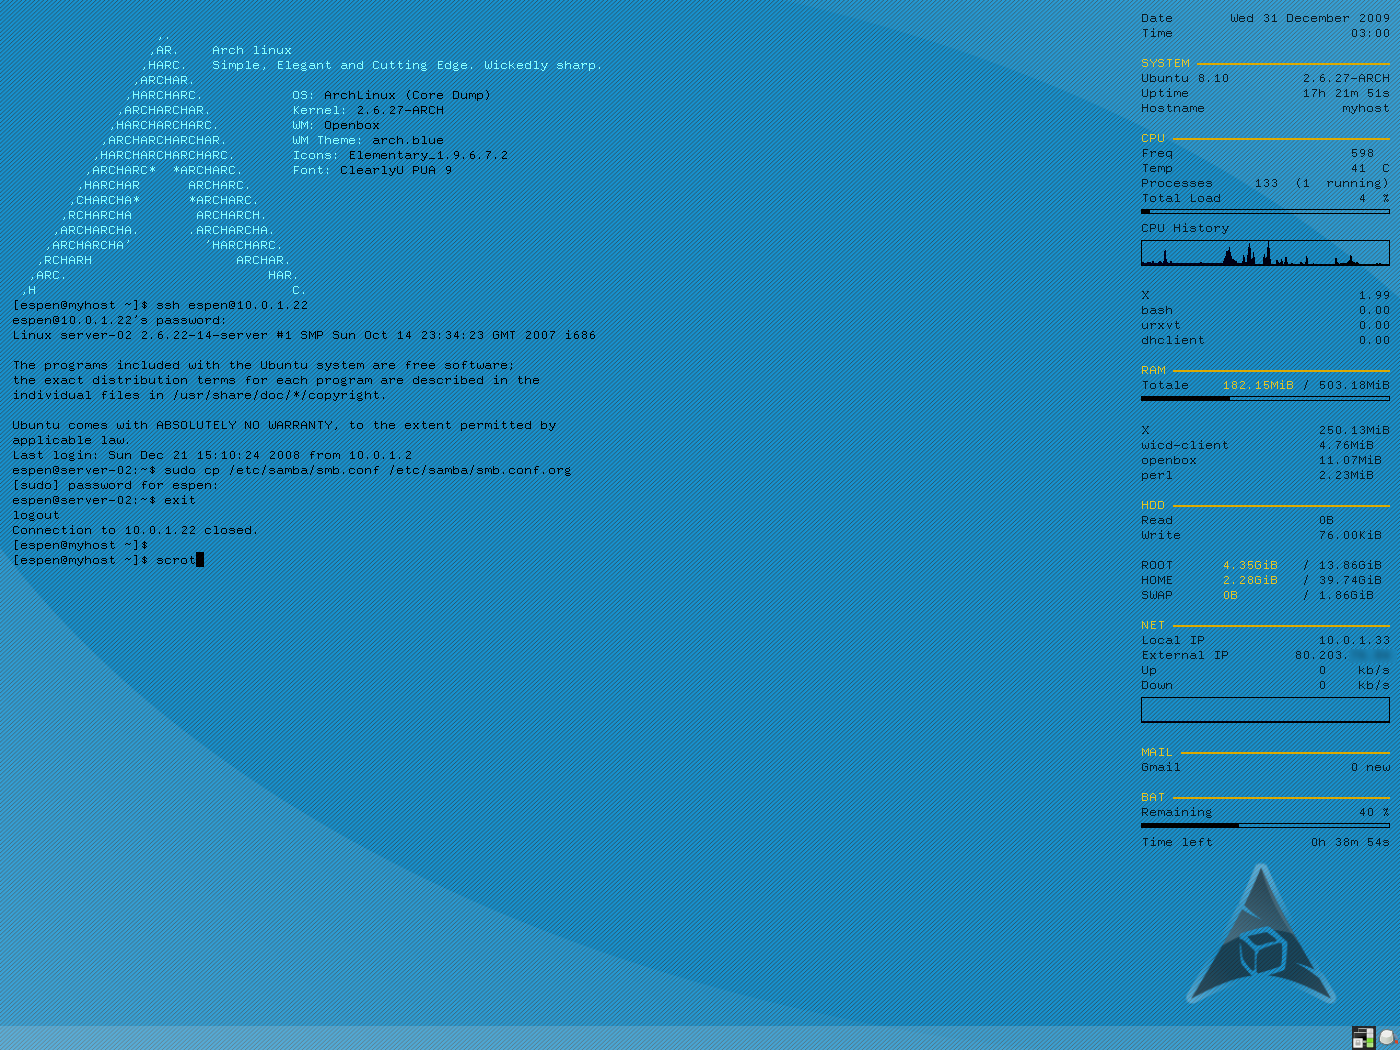Click the RAM section header
The width and height of the screenshot is (1400, 1050).
tap(1153, 370)
